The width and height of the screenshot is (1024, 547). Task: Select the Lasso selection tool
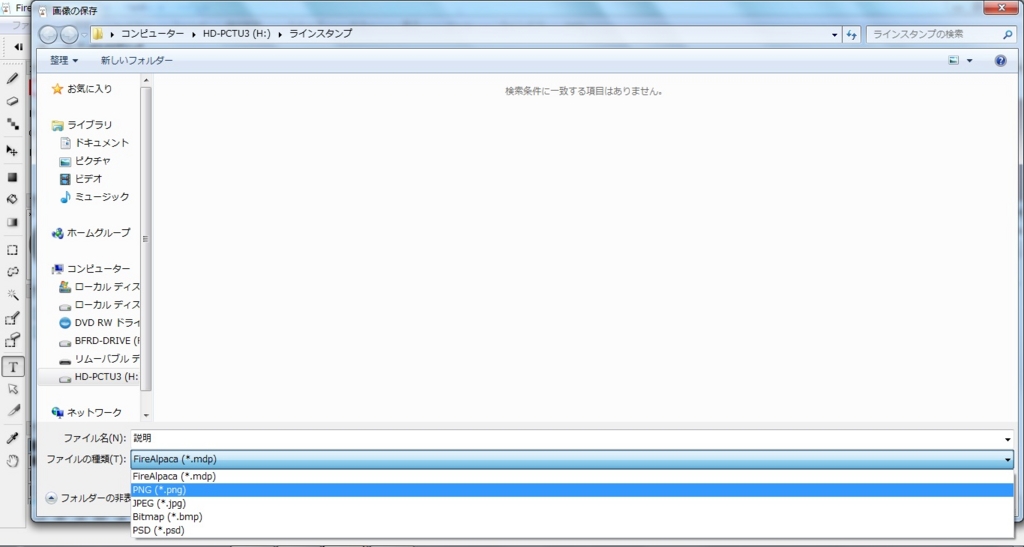[x=12, y=272]
